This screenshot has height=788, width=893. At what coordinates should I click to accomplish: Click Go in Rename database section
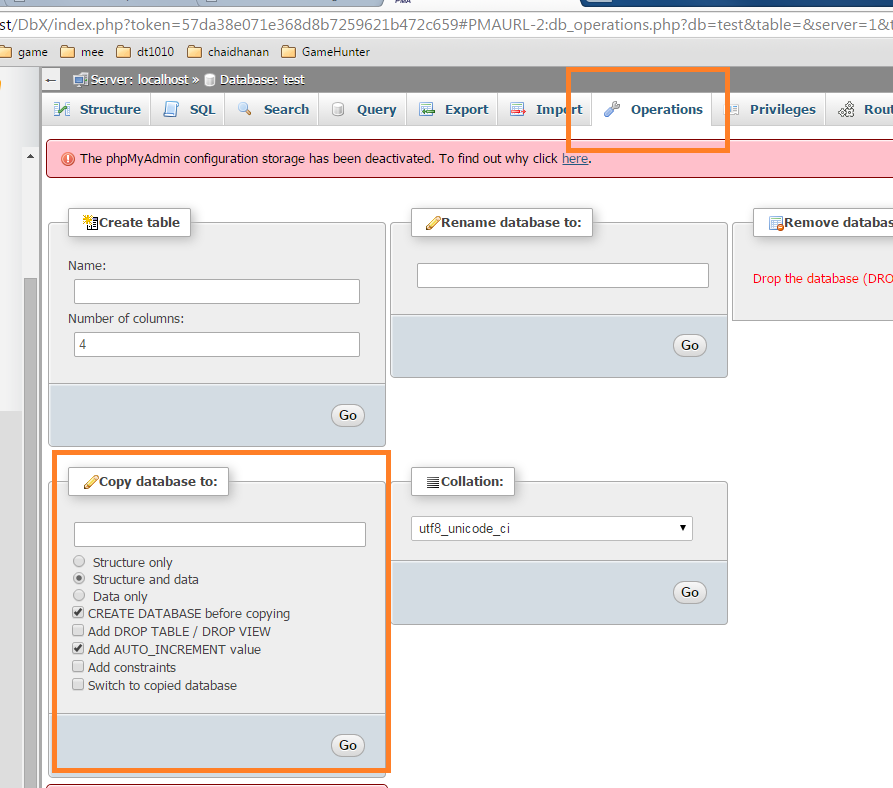[x=690, y=345]
